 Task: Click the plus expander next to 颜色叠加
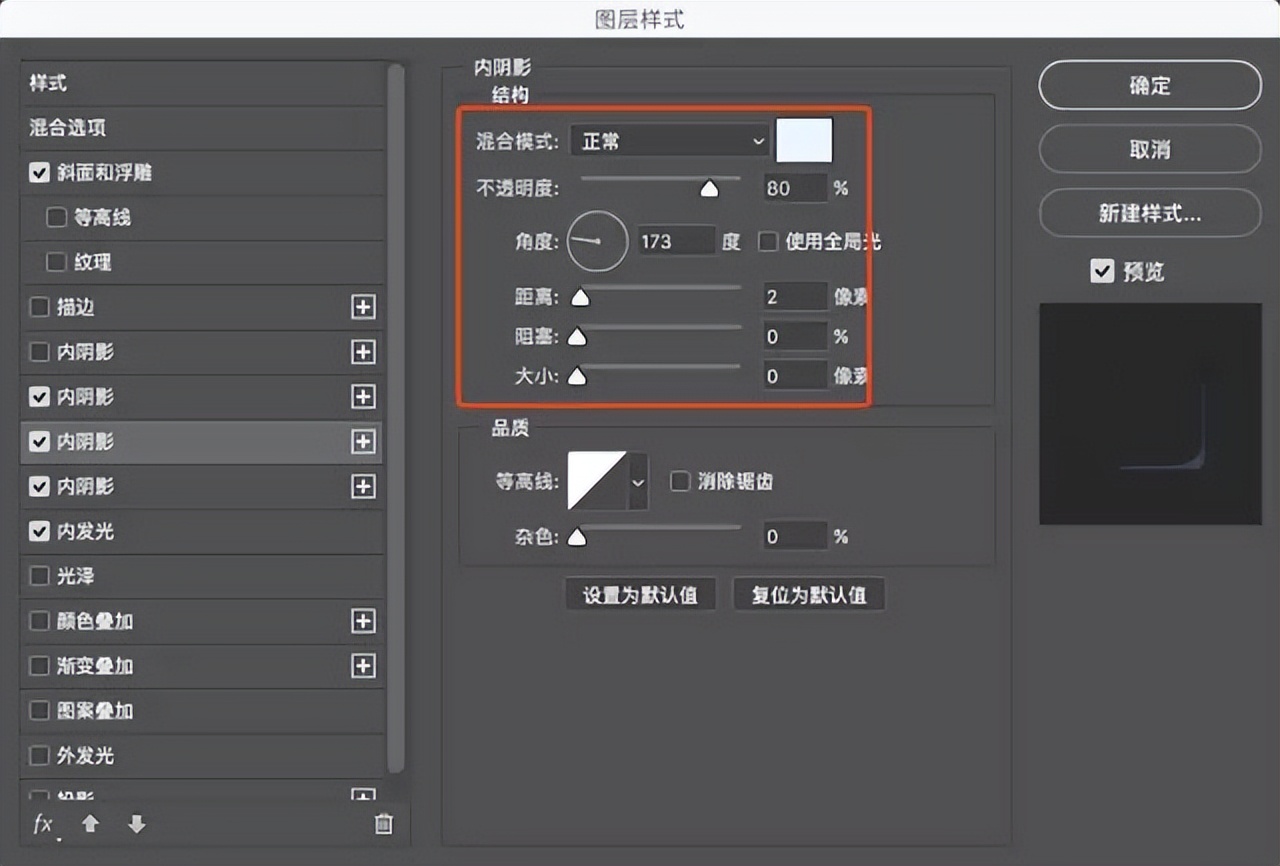(363, 621)
